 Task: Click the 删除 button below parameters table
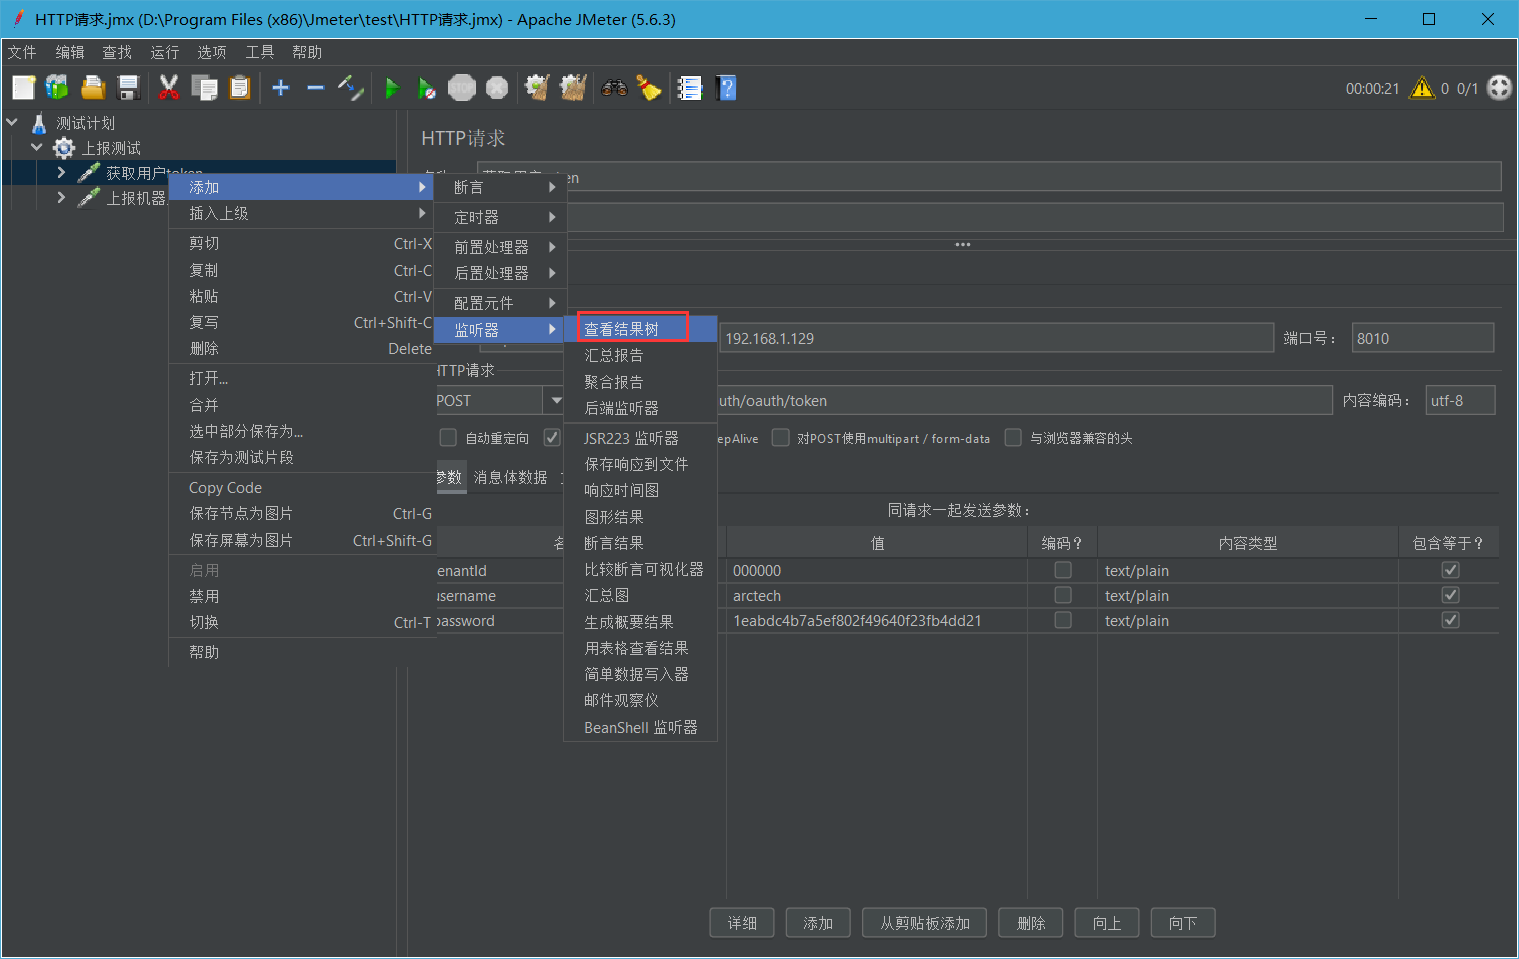click(1031, 923)
